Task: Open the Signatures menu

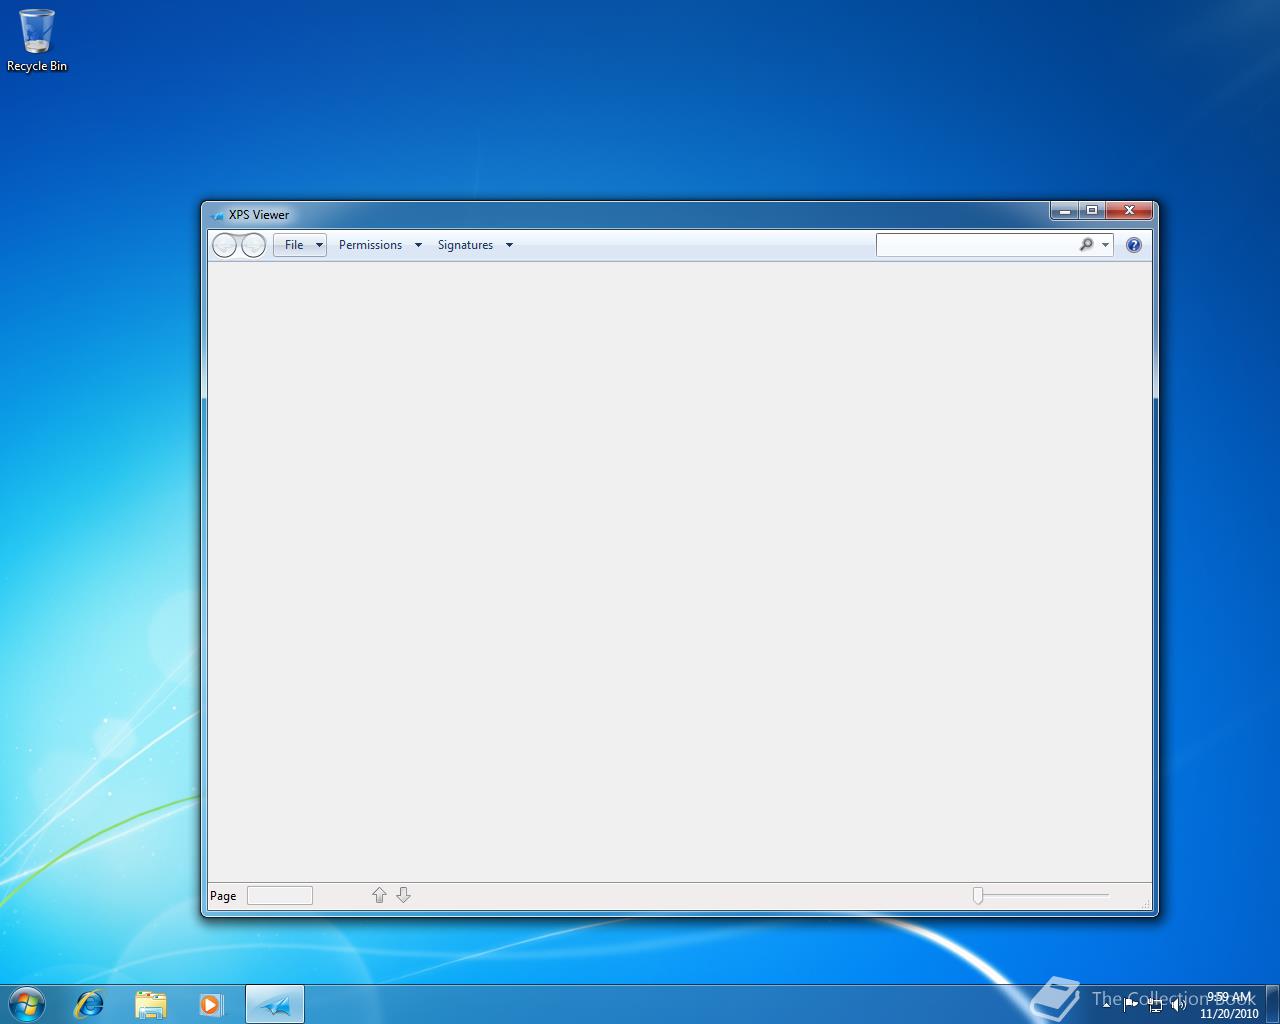Action: [x=465, y=245]
